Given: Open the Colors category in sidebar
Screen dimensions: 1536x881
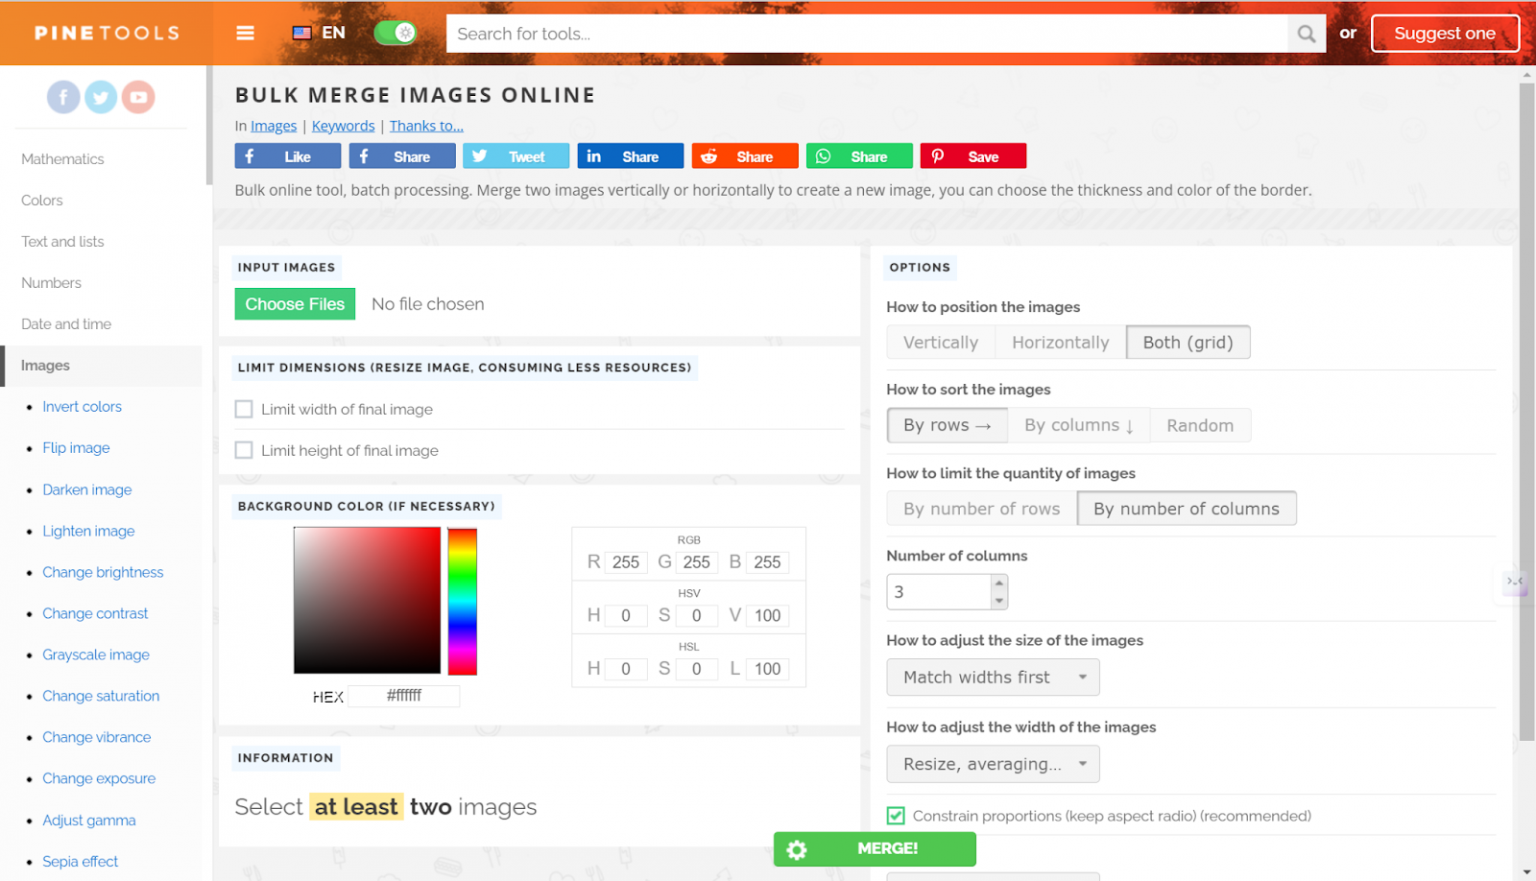Looking at the screenshot, I should (x=42, y=200).
